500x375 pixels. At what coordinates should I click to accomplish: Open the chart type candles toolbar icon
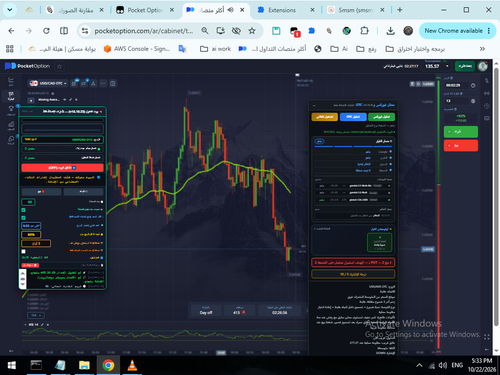(x=74, y=83)
